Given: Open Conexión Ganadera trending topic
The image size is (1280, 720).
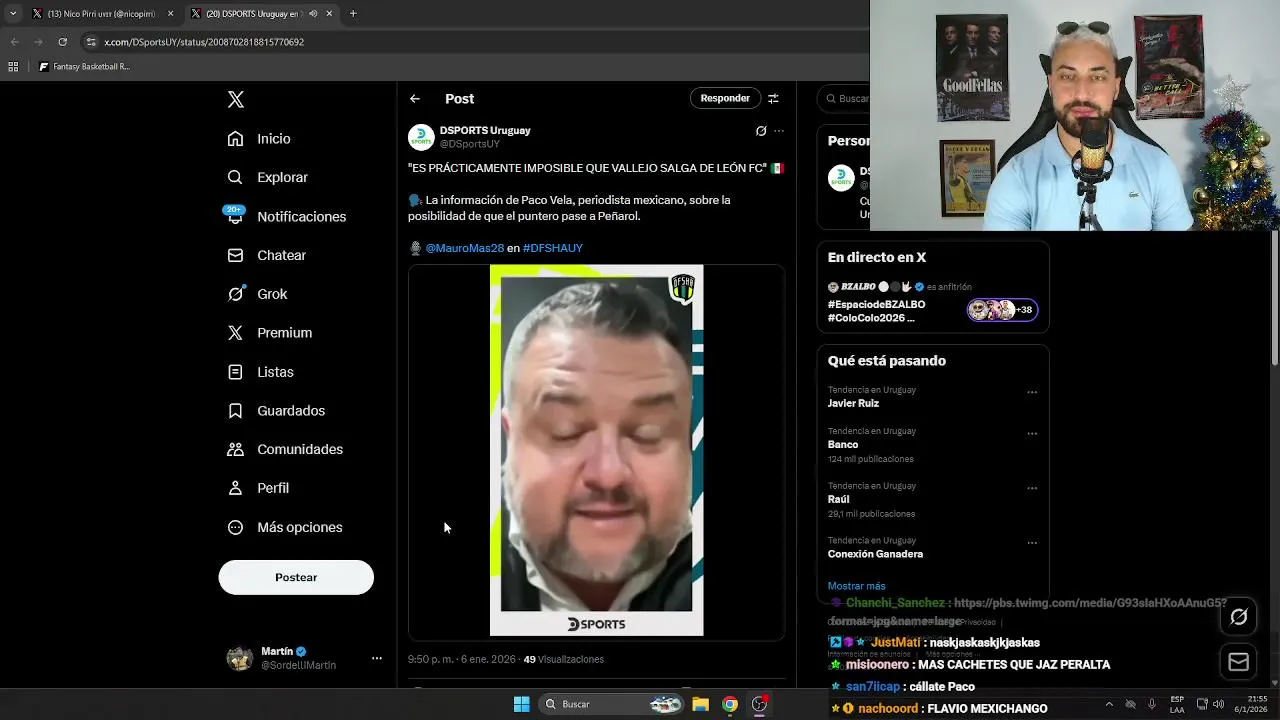Looking at the screenshot, I should click(x=875, y=554).
